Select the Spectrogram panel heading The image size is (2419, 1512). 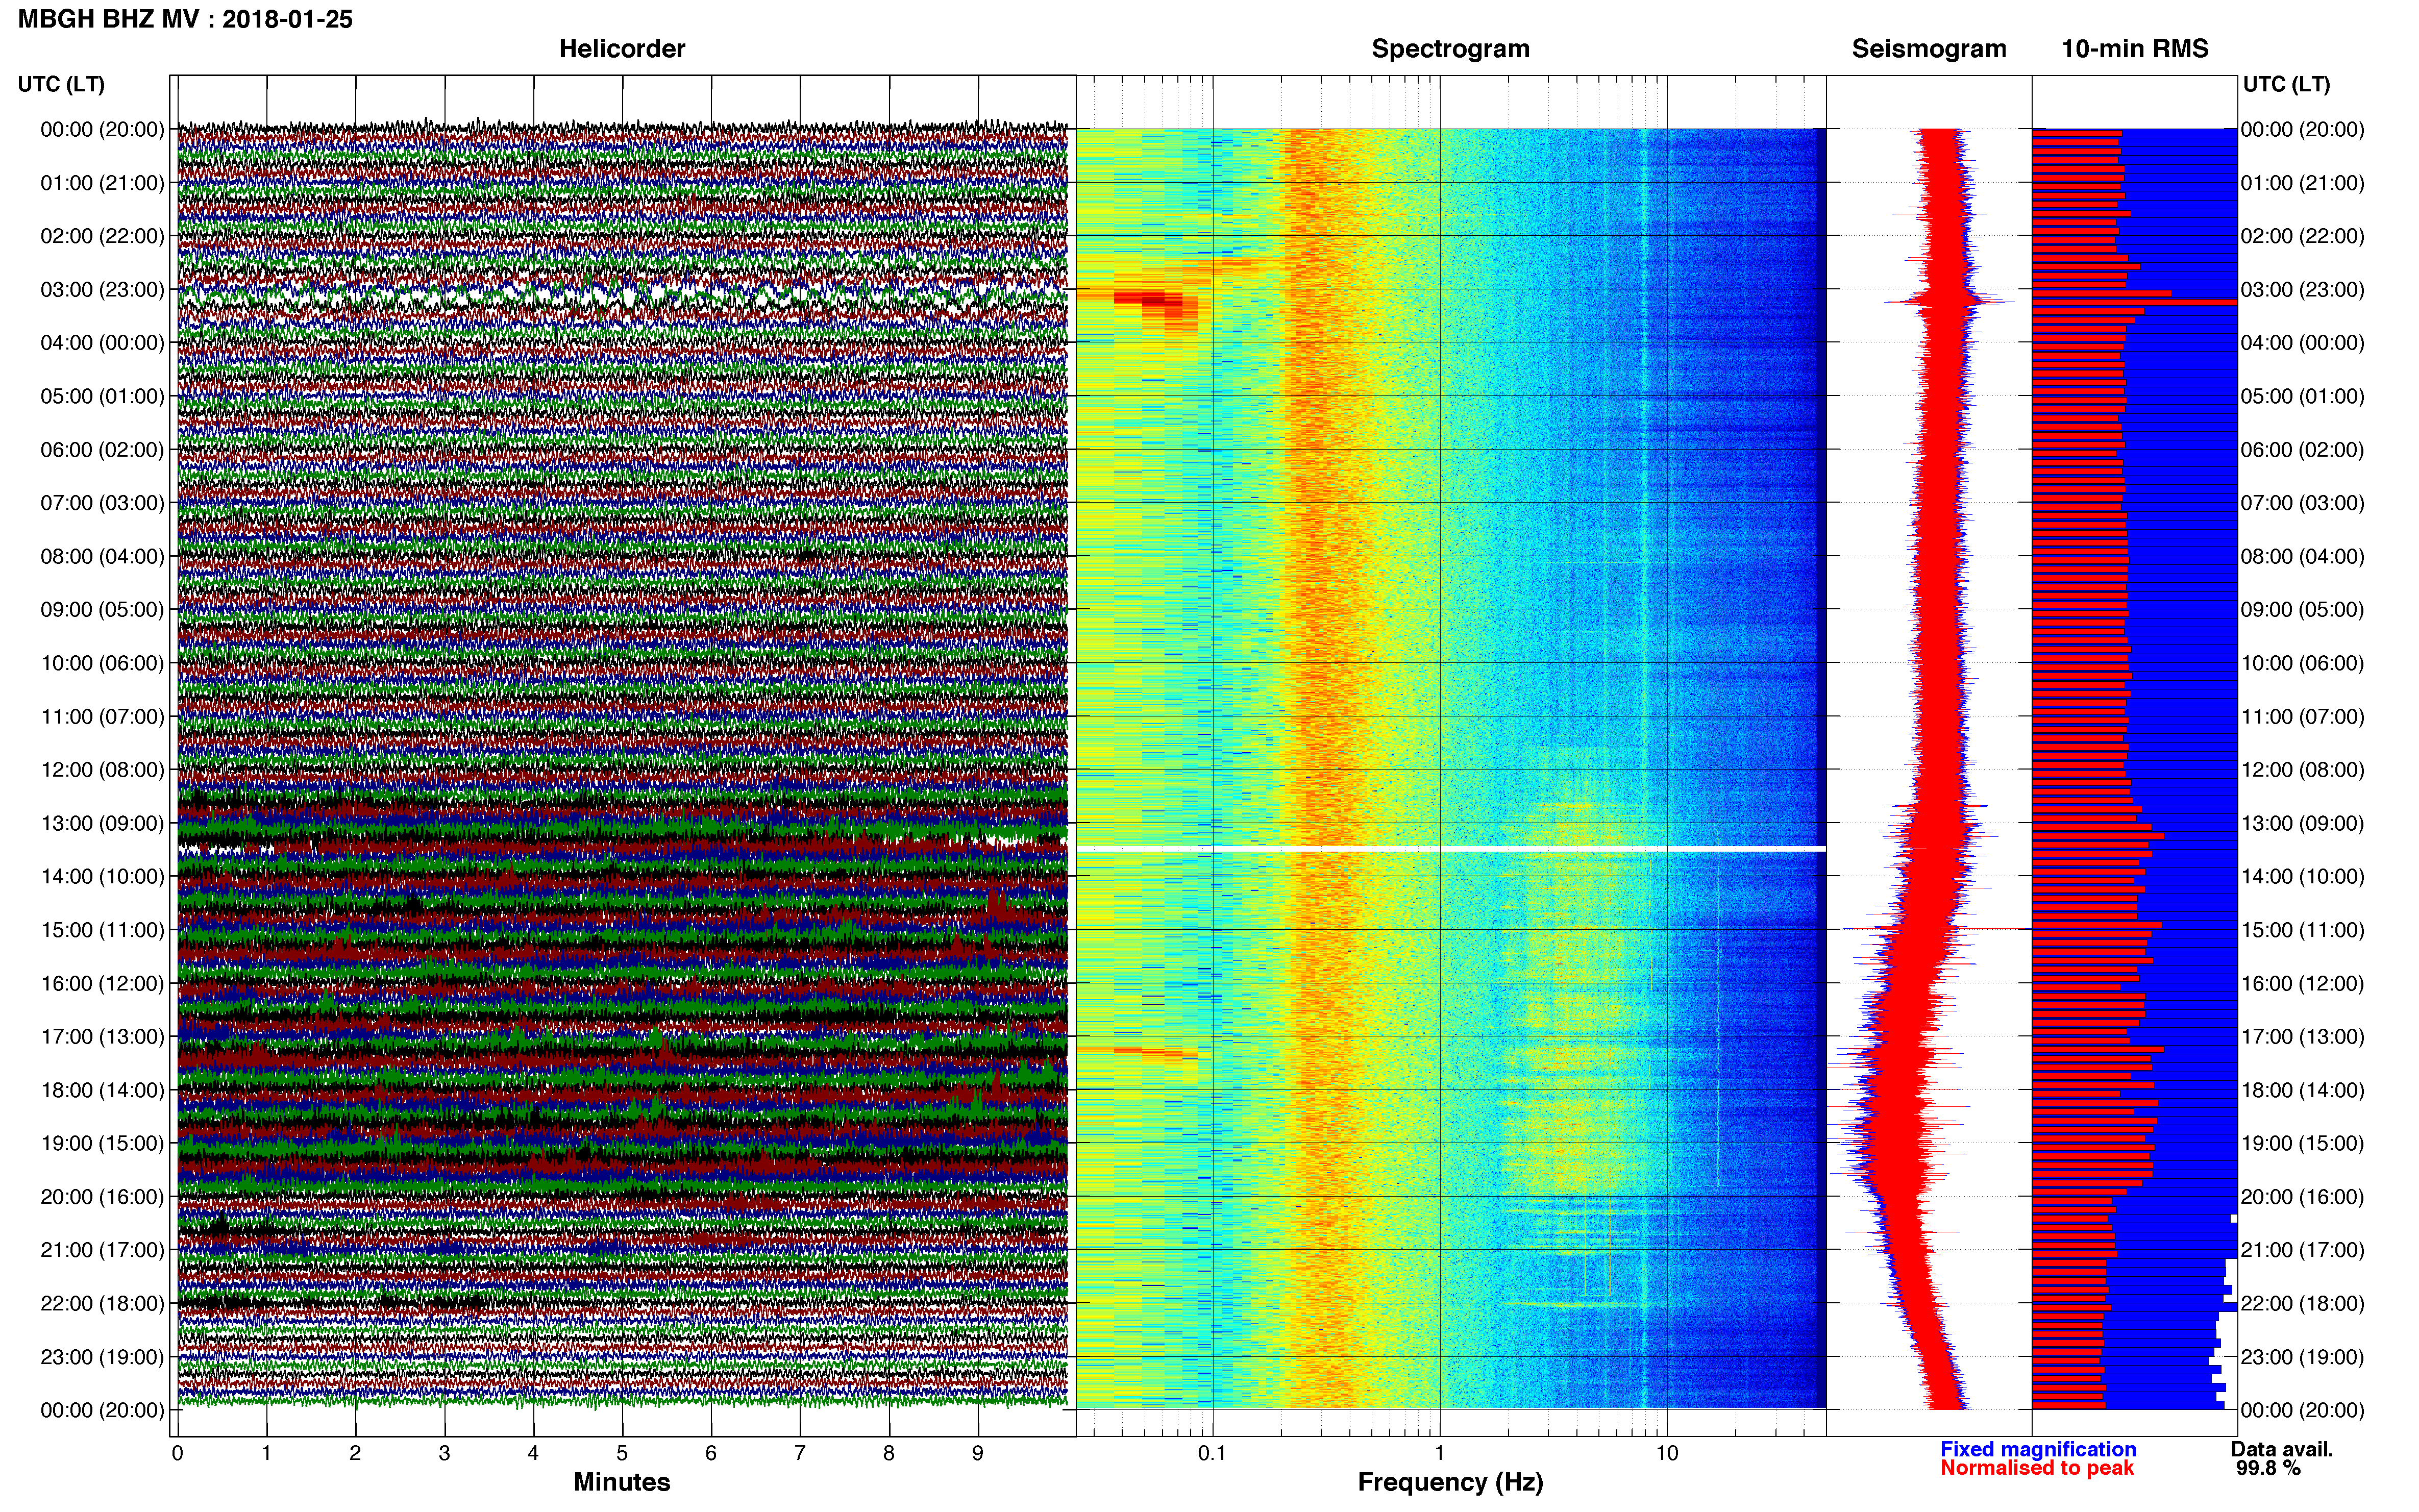click(x=1450, y=49)
